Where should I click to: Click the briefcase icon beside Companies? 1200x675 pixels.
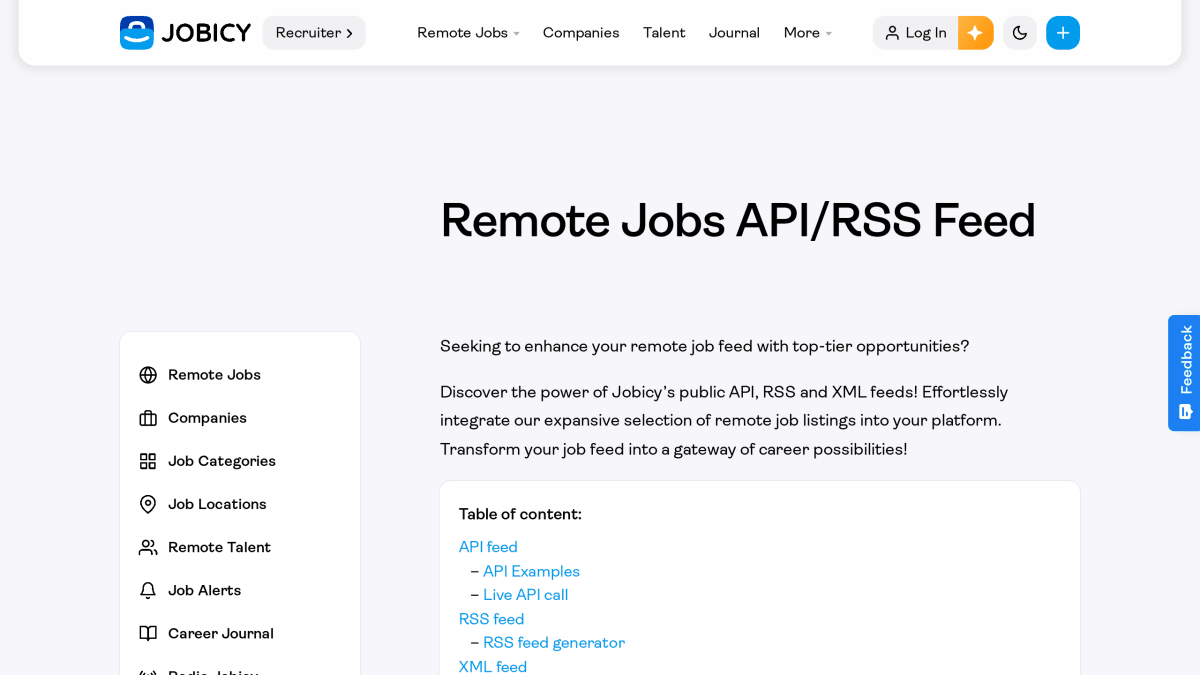point(148,418)
